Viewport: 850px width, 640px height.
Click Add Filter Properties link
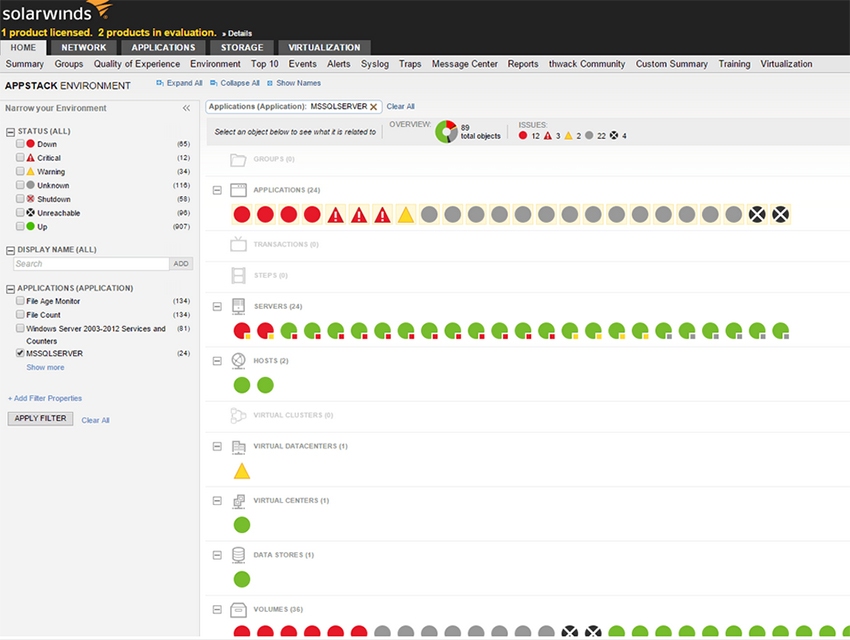click(x=45, y=398)
